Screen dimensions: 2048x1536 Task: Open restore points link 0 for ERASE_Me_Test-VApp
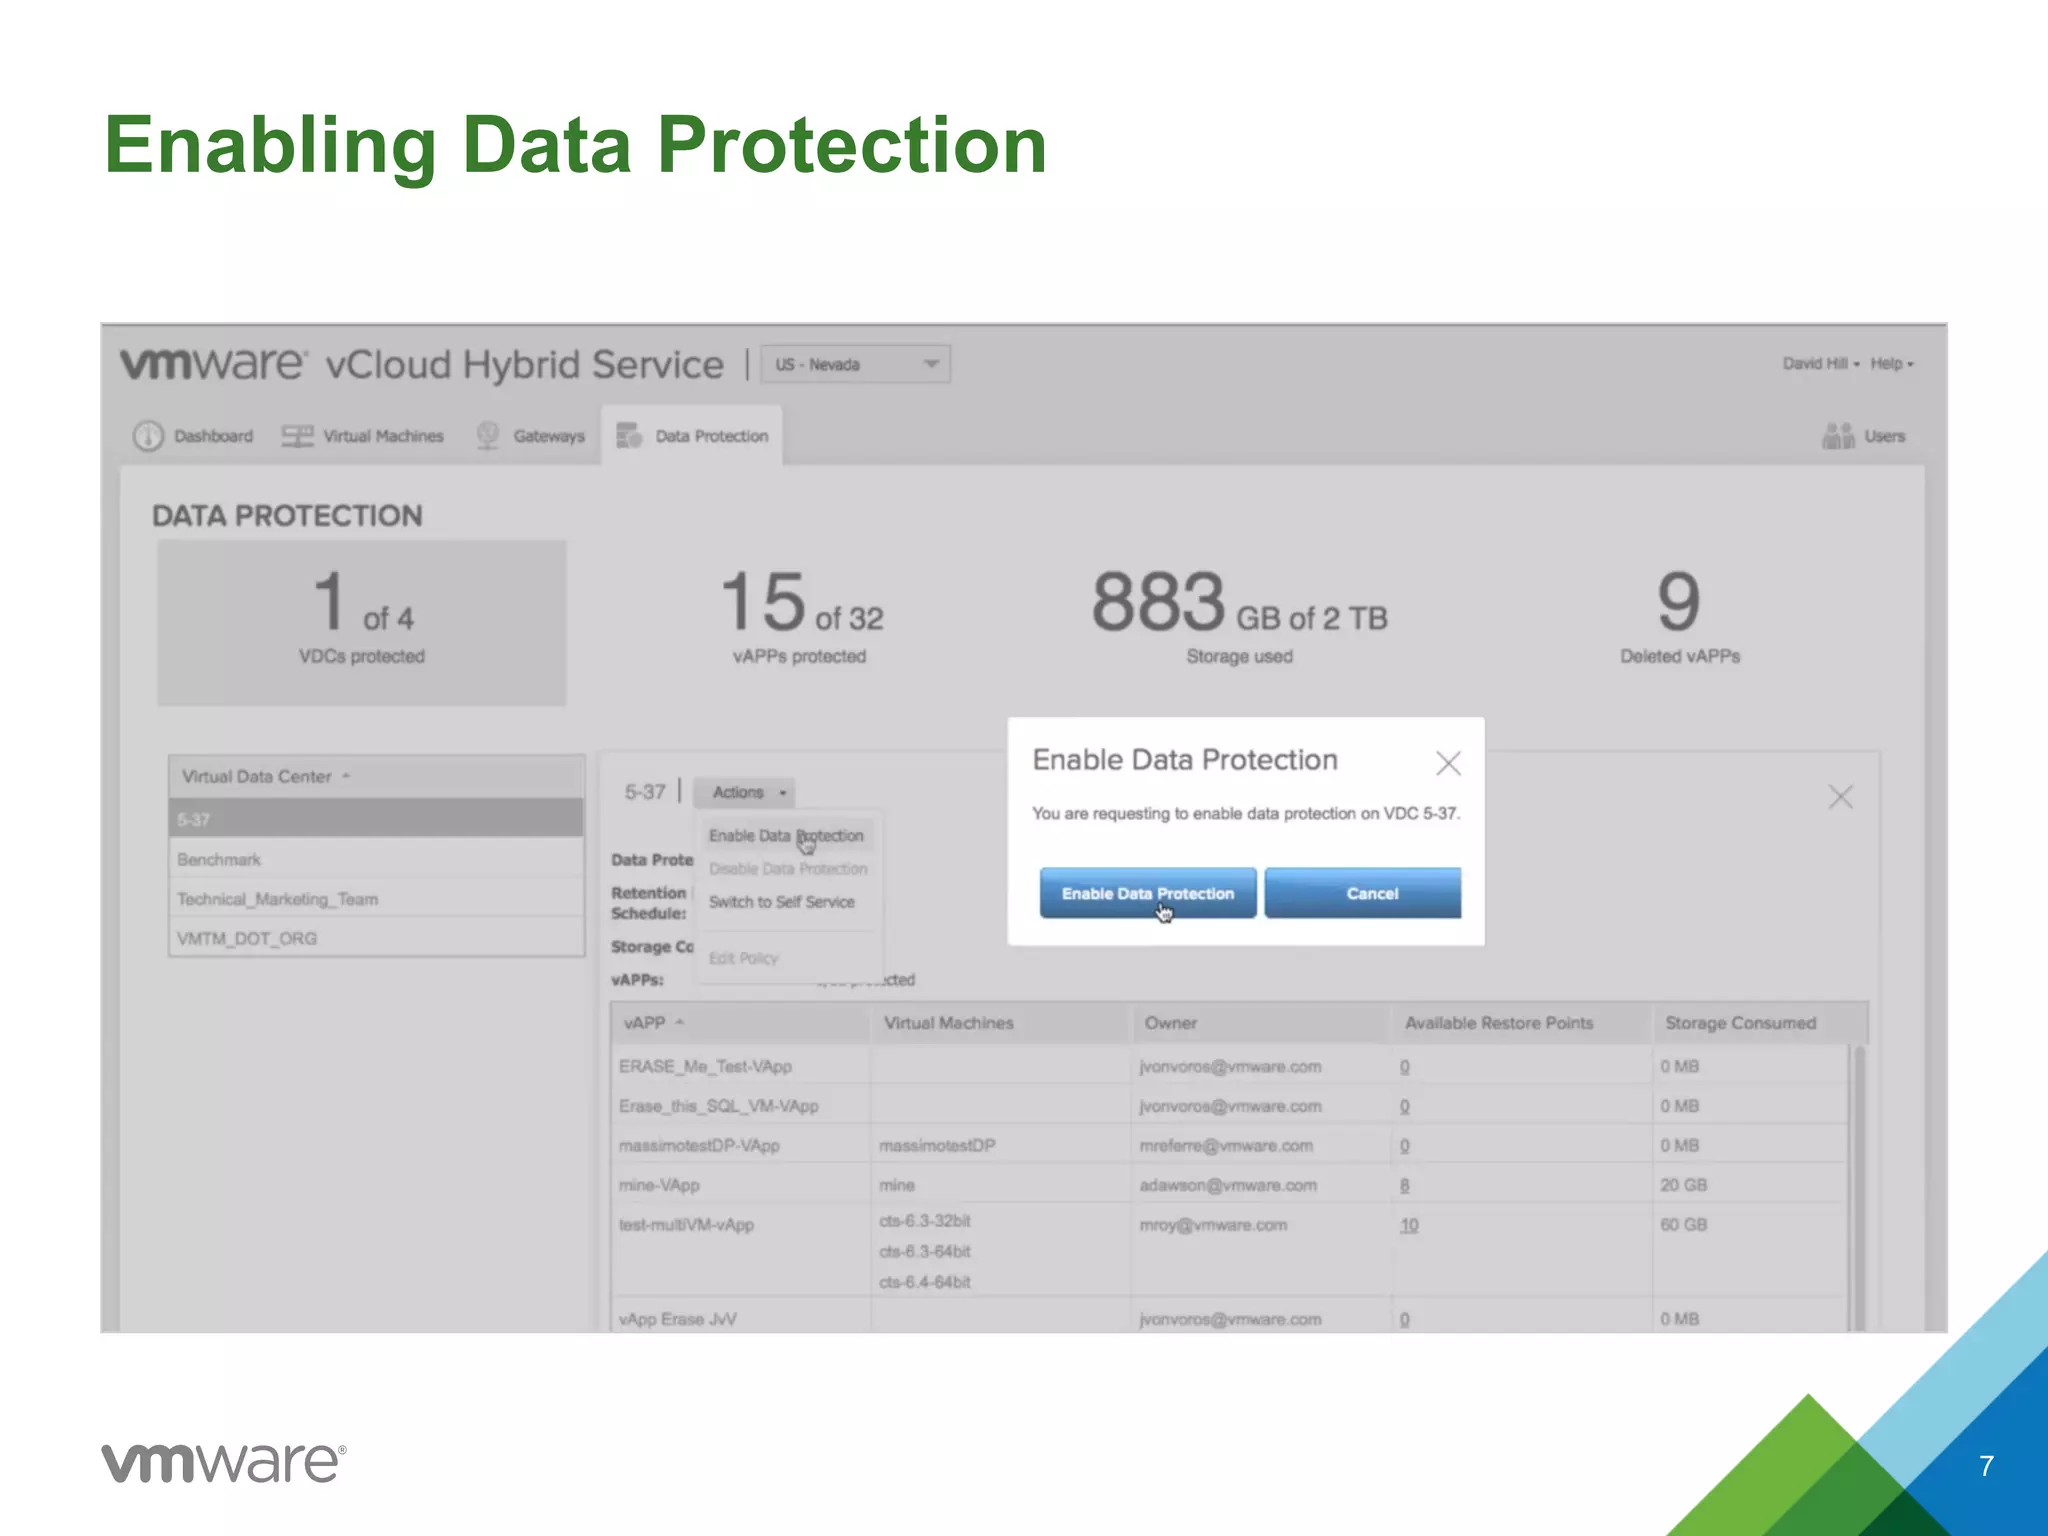(x=1405, y=1067)
